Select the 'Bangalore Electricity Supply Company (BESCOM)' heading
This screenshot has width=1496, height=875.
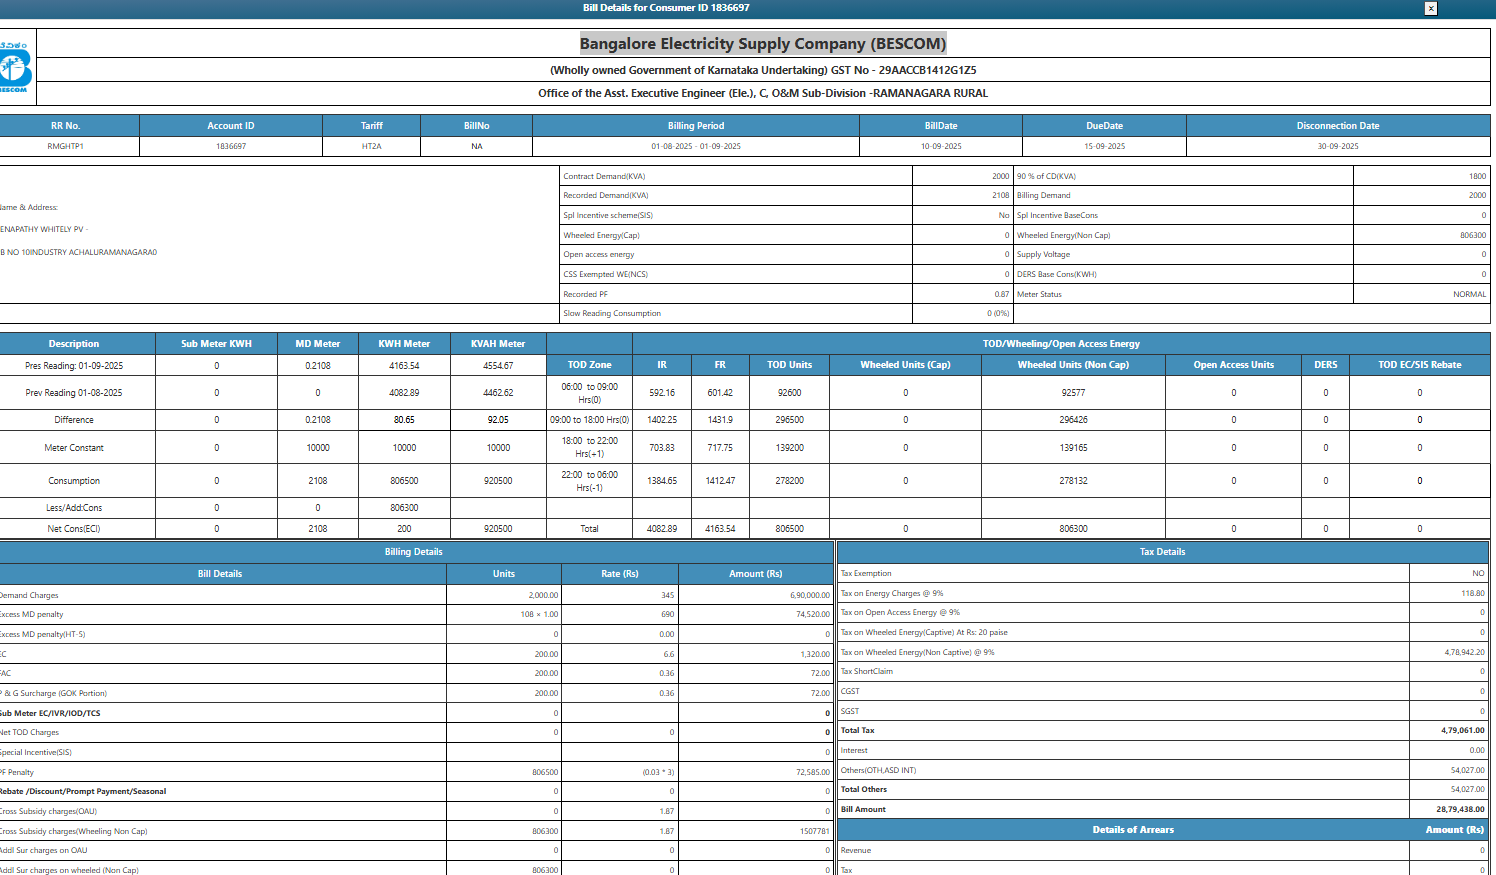[x=763, y=44]
